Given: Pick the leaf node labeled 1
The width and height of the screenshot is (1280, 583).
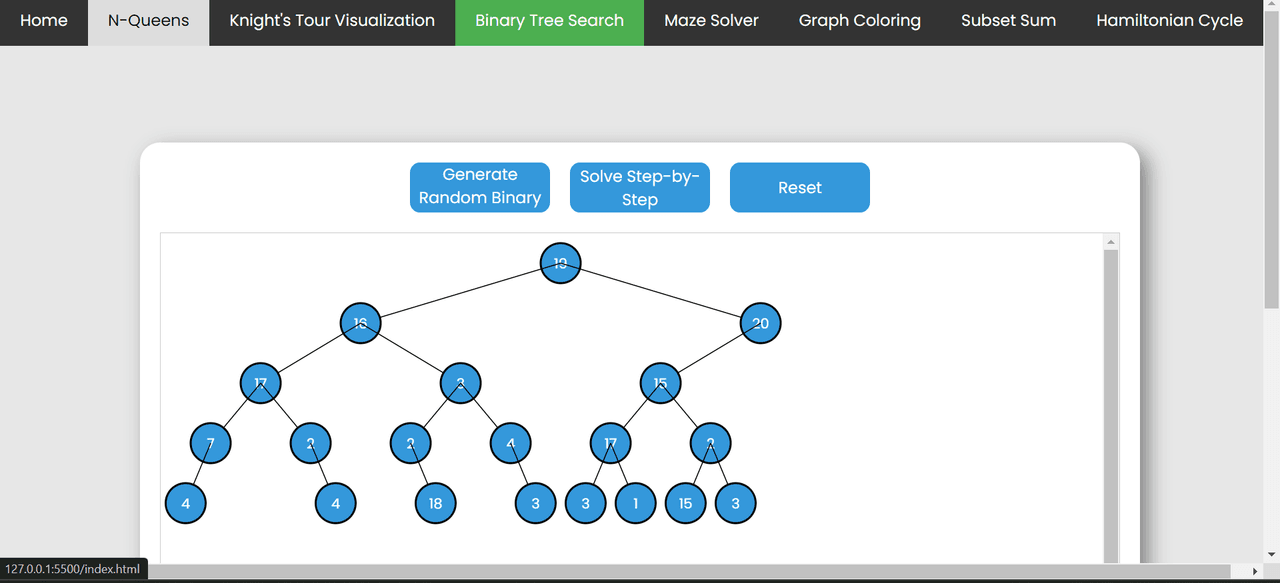Looking at the screenshot, I should pos(635,503).
